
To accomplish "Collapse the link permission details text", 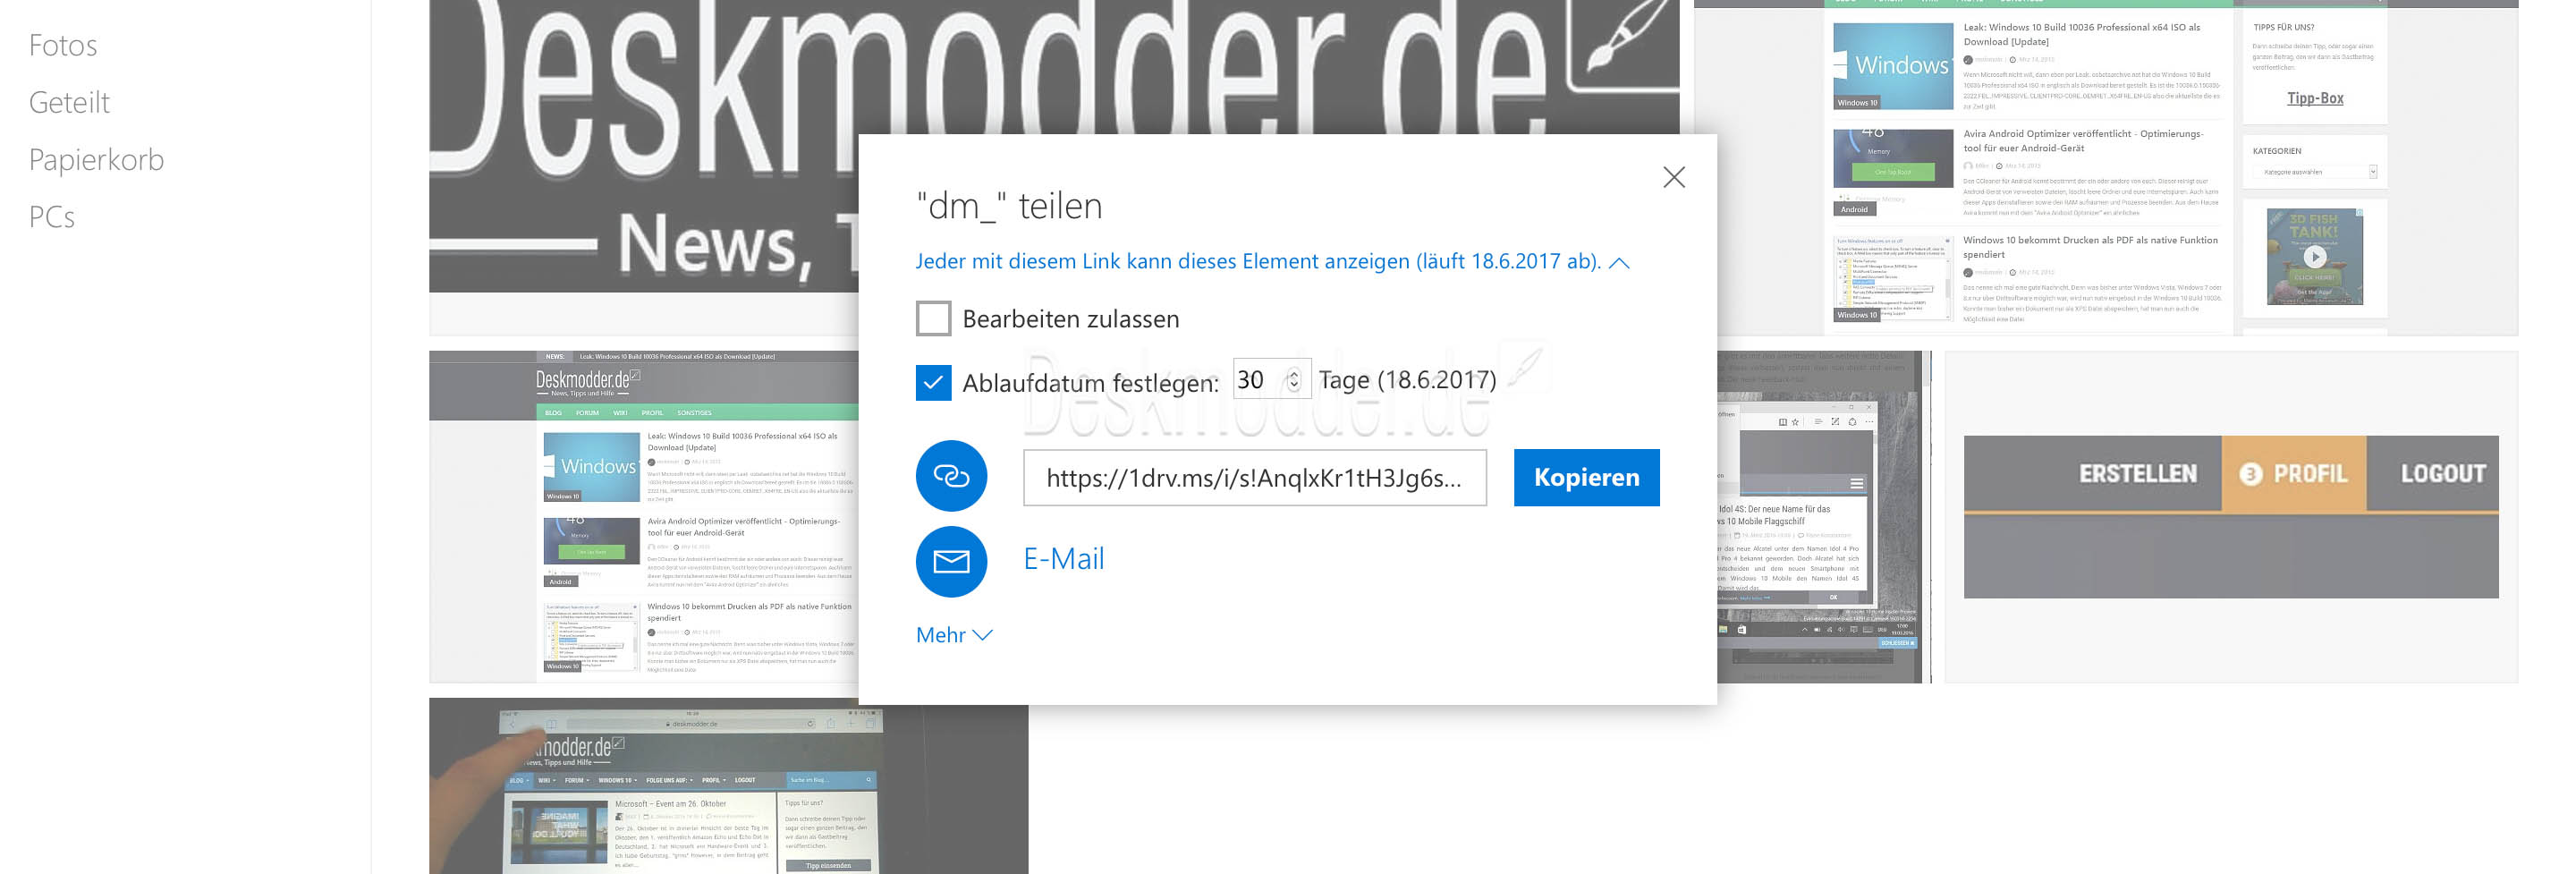I will point(1272,262).
